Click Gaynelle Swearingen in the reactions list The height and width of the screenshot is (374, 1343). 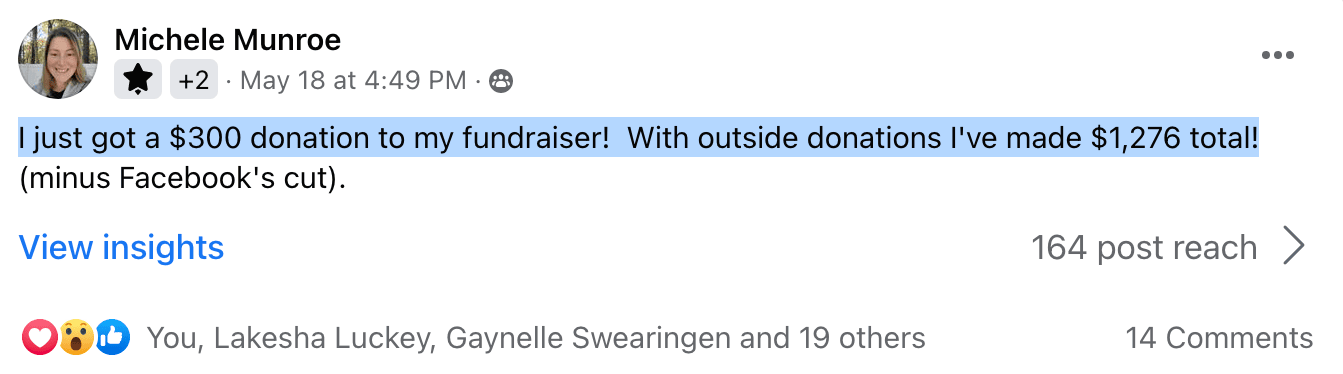coord(588,338)
